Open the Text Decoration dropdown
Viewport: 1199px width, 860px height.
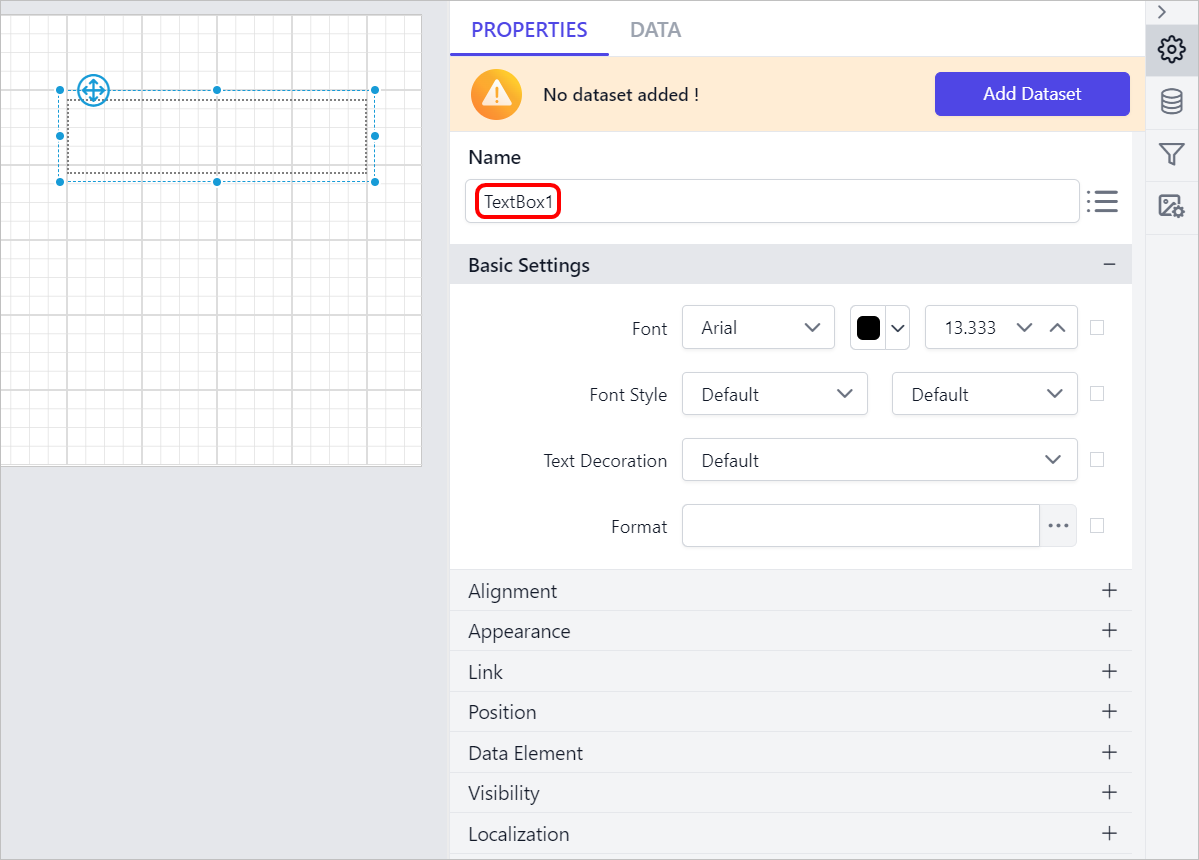(879, 459)
